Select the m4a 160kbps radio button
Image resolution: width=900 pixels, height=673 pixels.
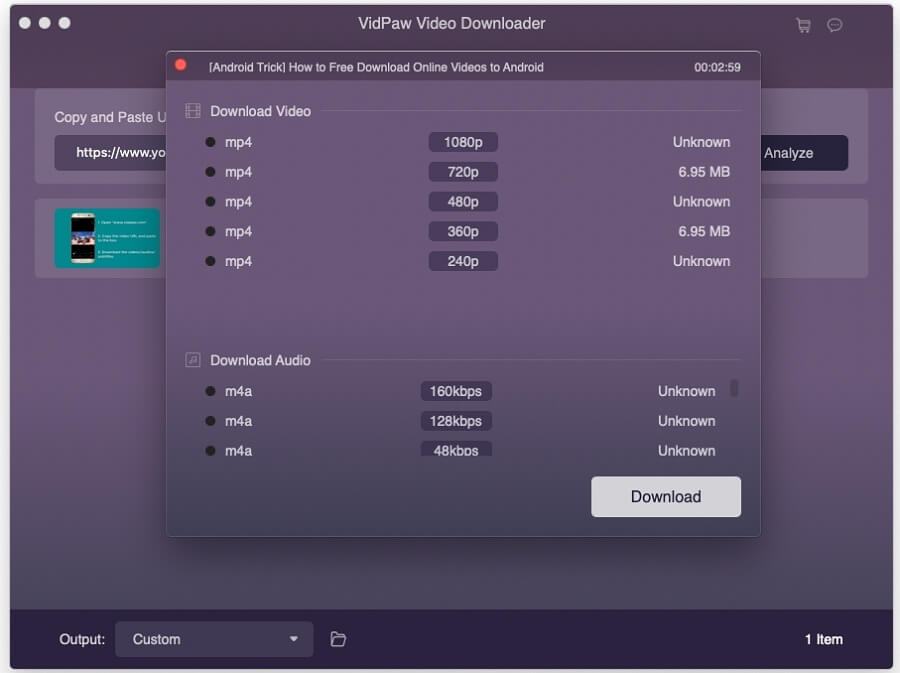(x=211, y=391)
